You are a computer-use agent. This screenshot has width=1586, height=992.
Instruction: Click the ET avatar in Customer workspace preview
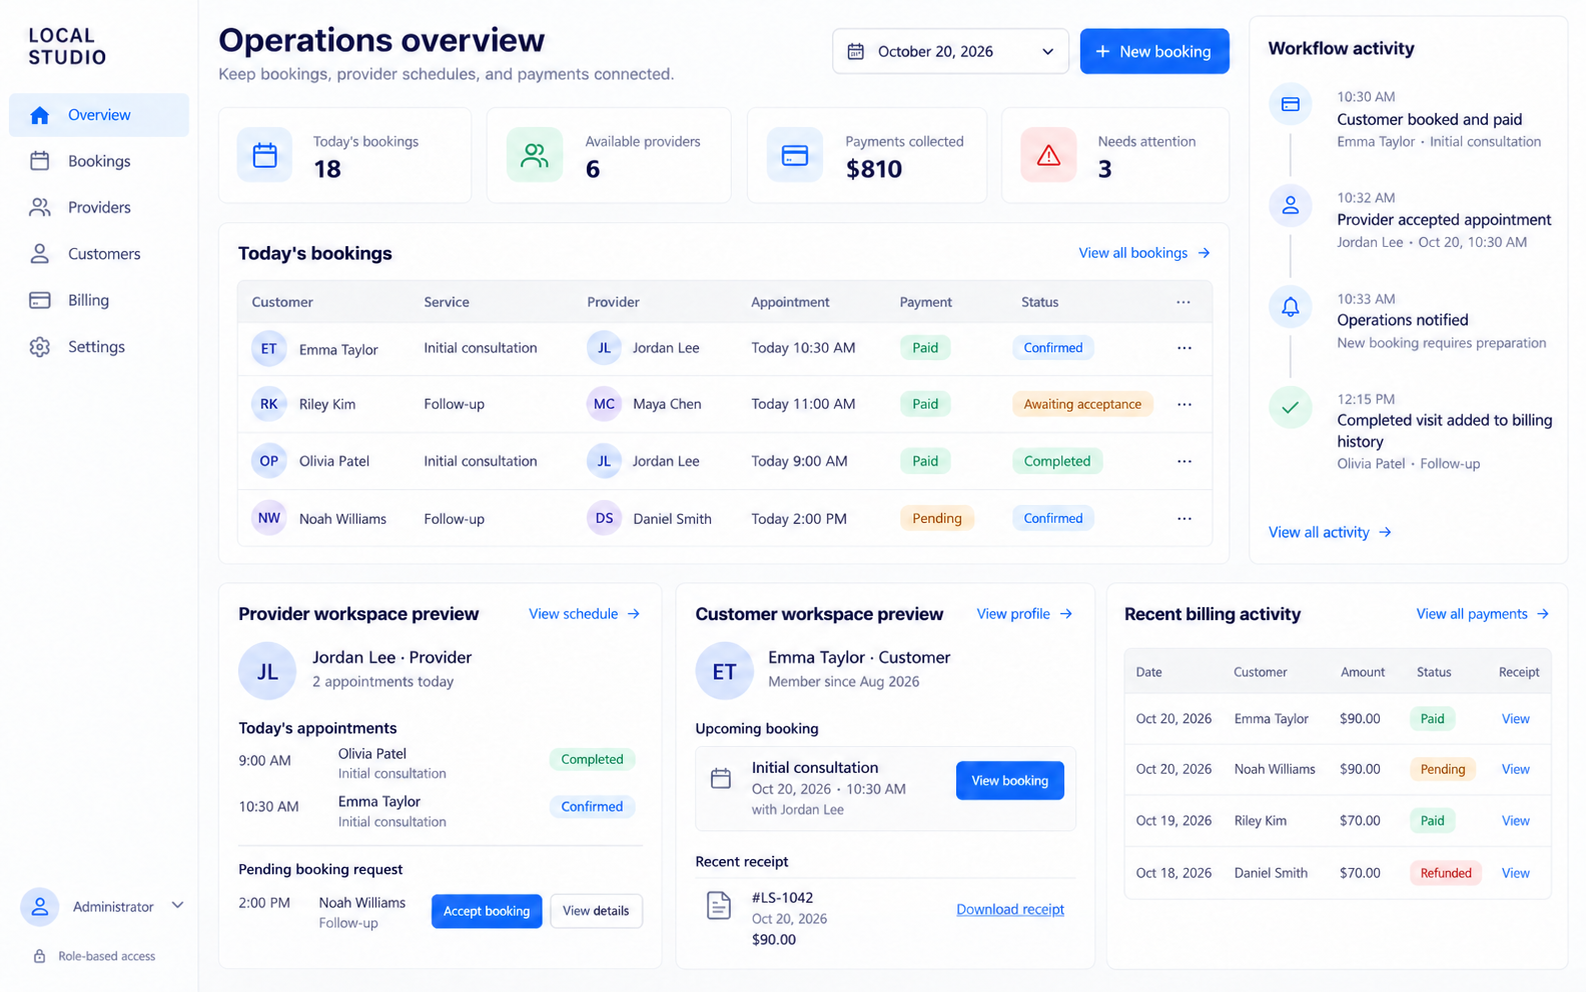click(x=724, y=671)
